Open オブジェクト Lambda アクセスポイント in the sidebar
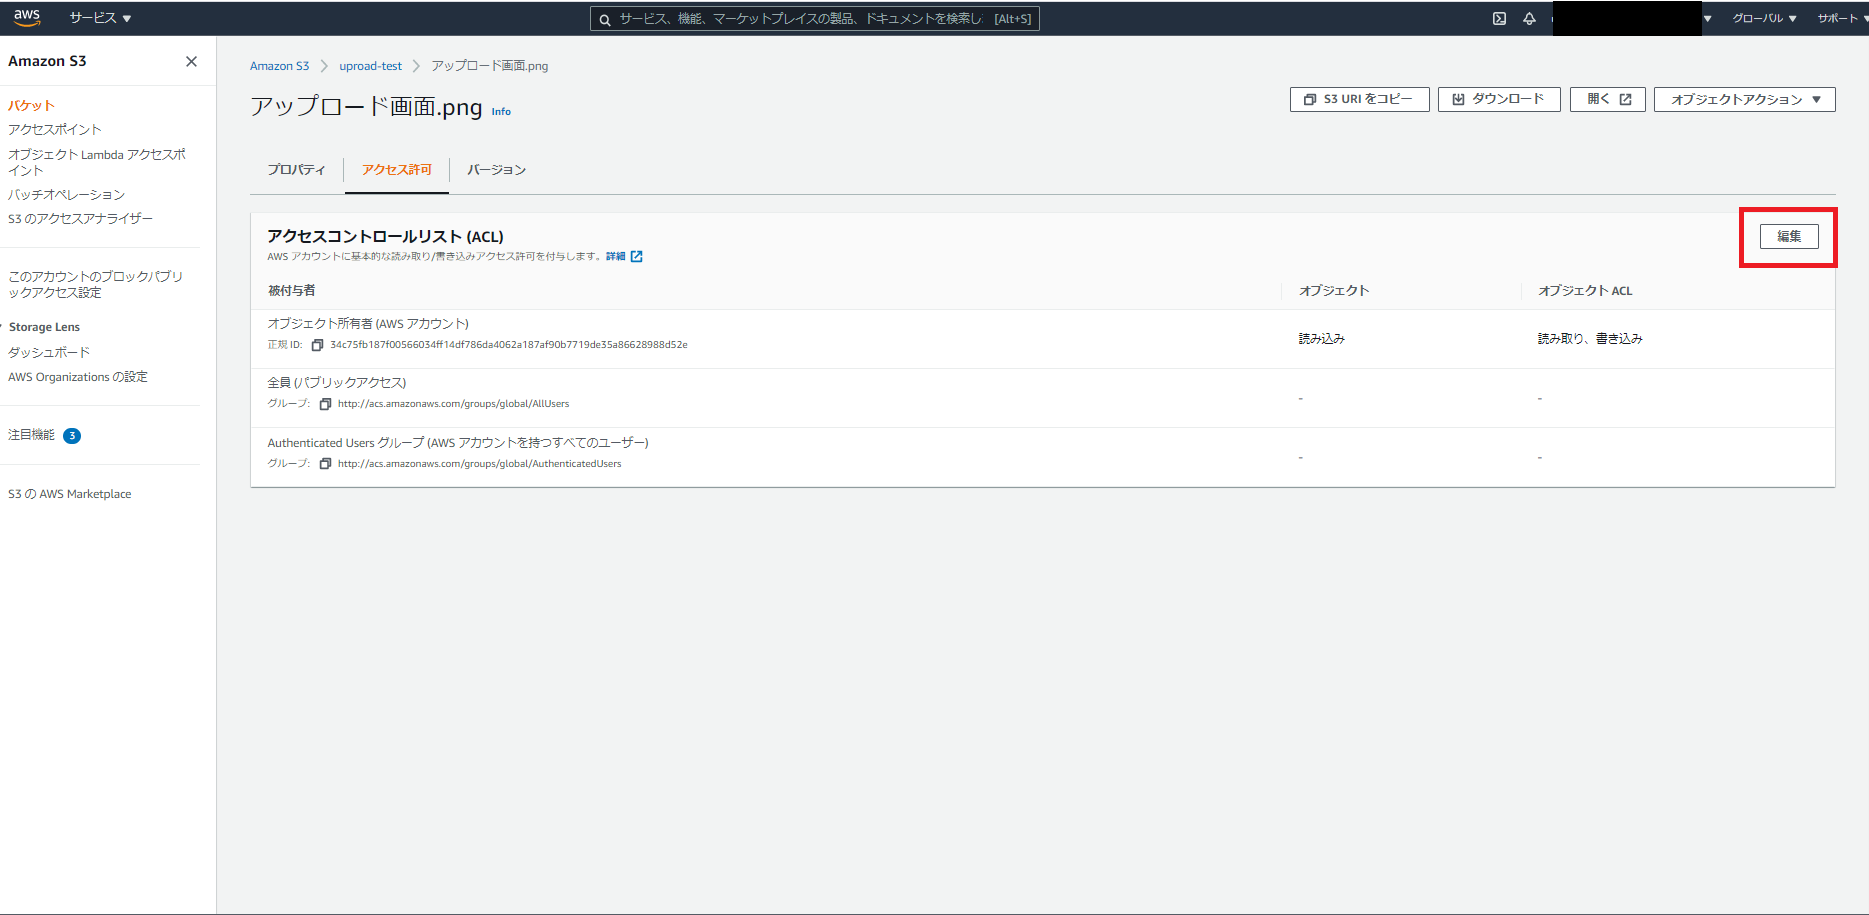Image resolution: width=1869 pixels, height=915 pixels. 97,162
